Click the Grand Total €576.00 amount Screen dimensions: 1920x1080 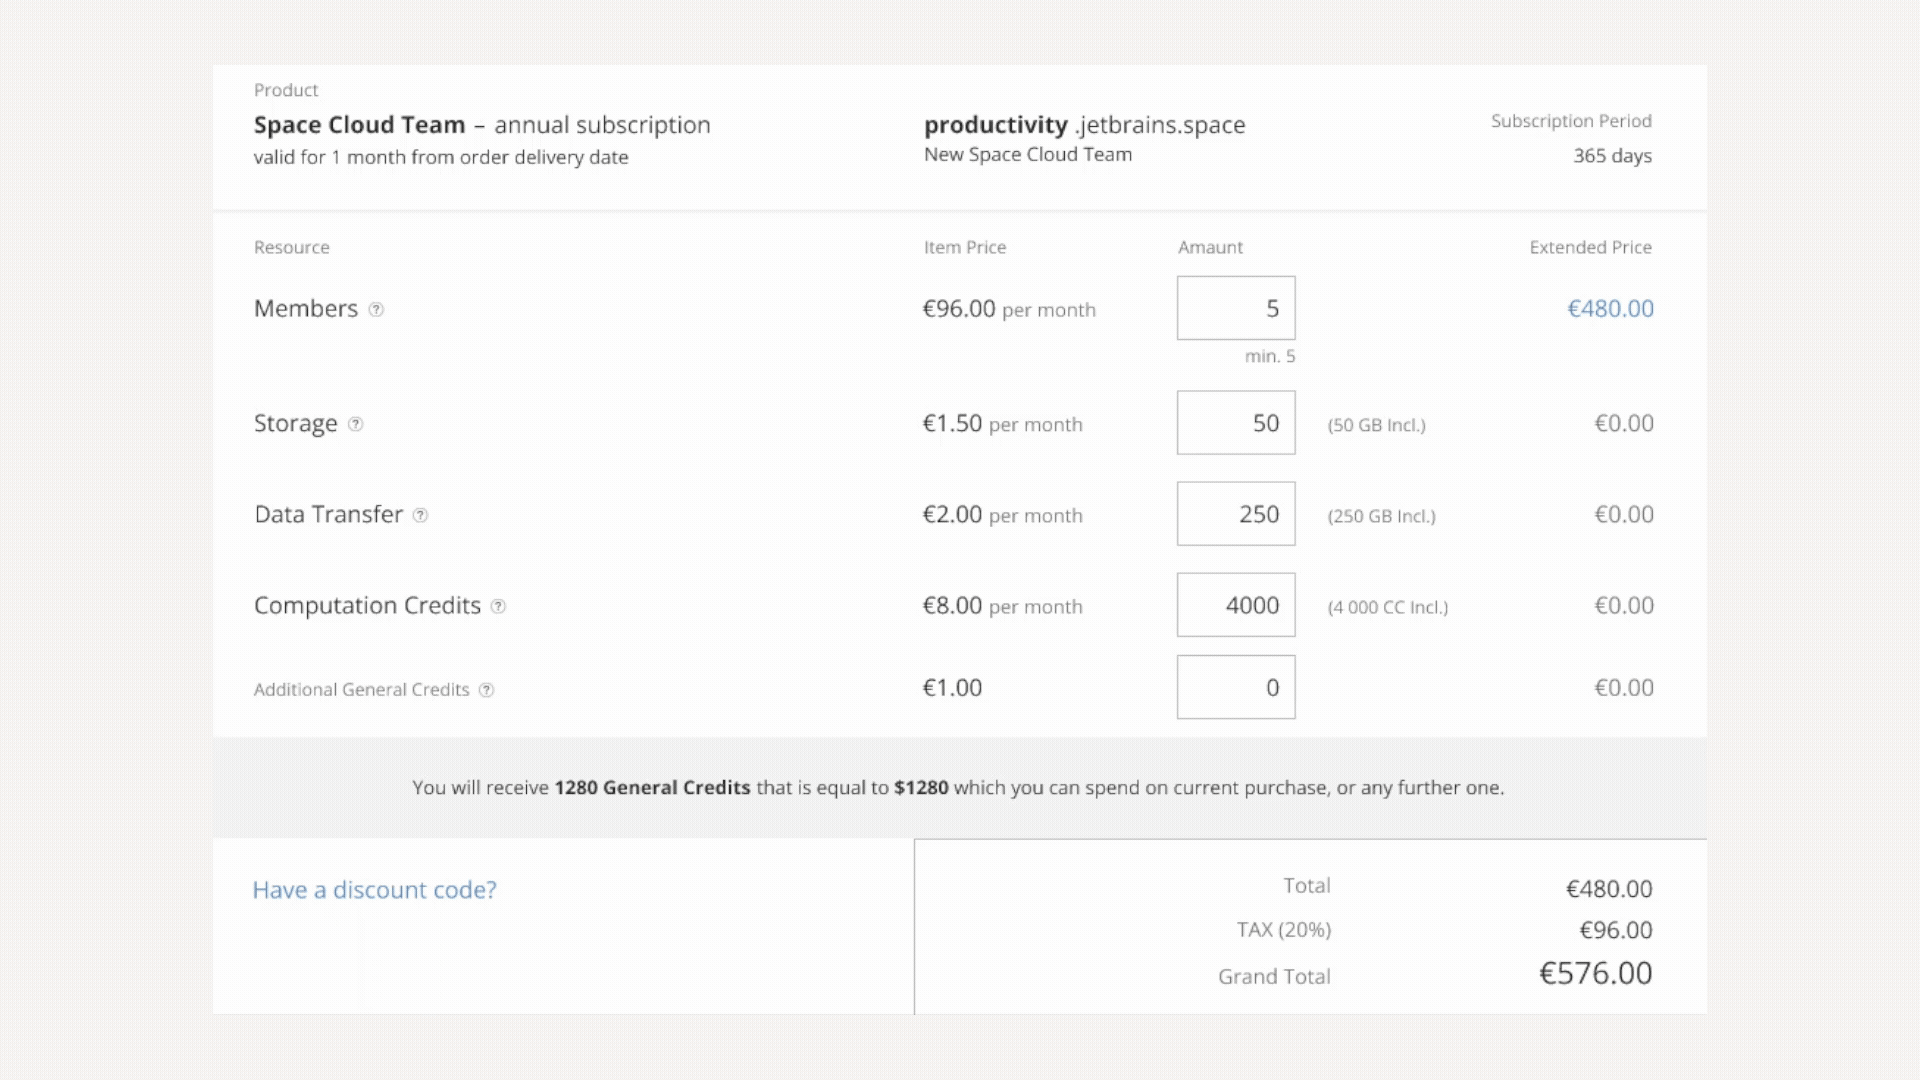(x=1595, y=973)
